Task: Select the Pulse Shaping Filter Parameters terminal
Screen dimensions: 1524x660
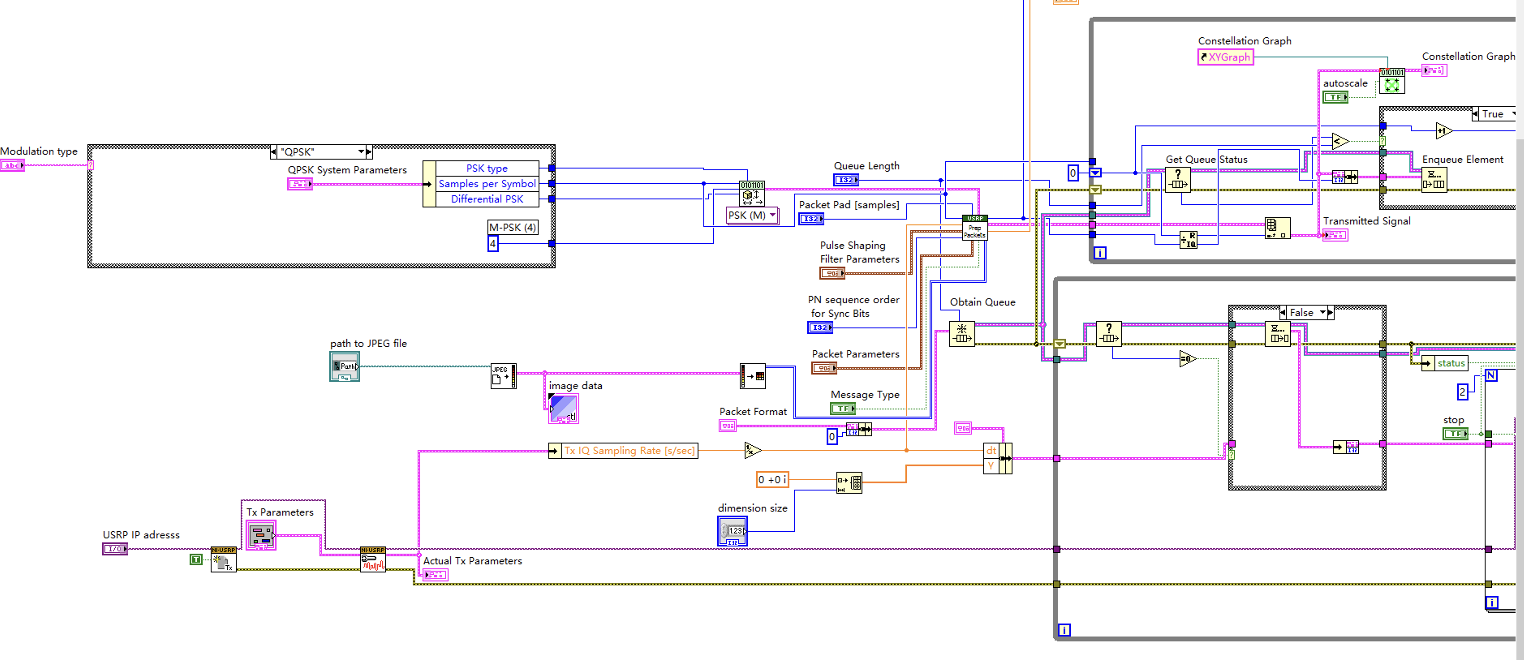Action: 832,273
